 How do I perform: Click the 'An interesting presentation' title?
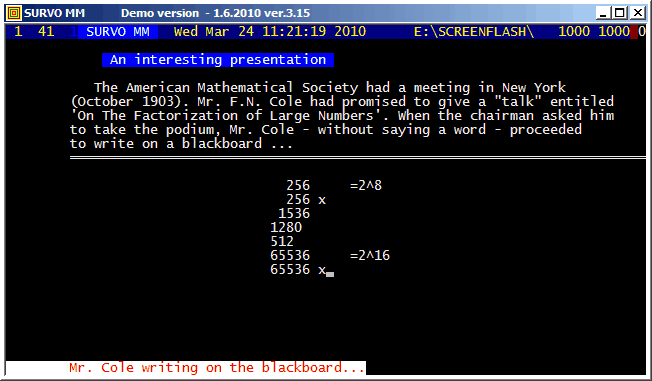click(x=218, y=59)
